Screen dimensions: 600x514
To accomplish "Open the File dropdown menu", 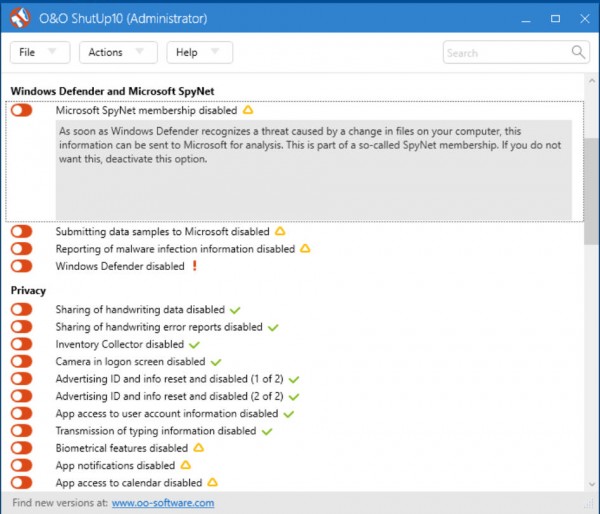I will pyautogui.click(x=40, y=52).
